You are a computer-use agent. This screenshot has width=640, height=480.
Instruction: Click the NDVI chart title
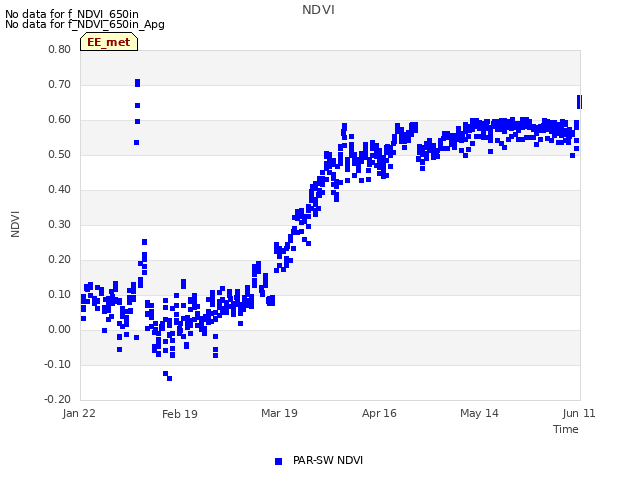(x=318, y=10)
